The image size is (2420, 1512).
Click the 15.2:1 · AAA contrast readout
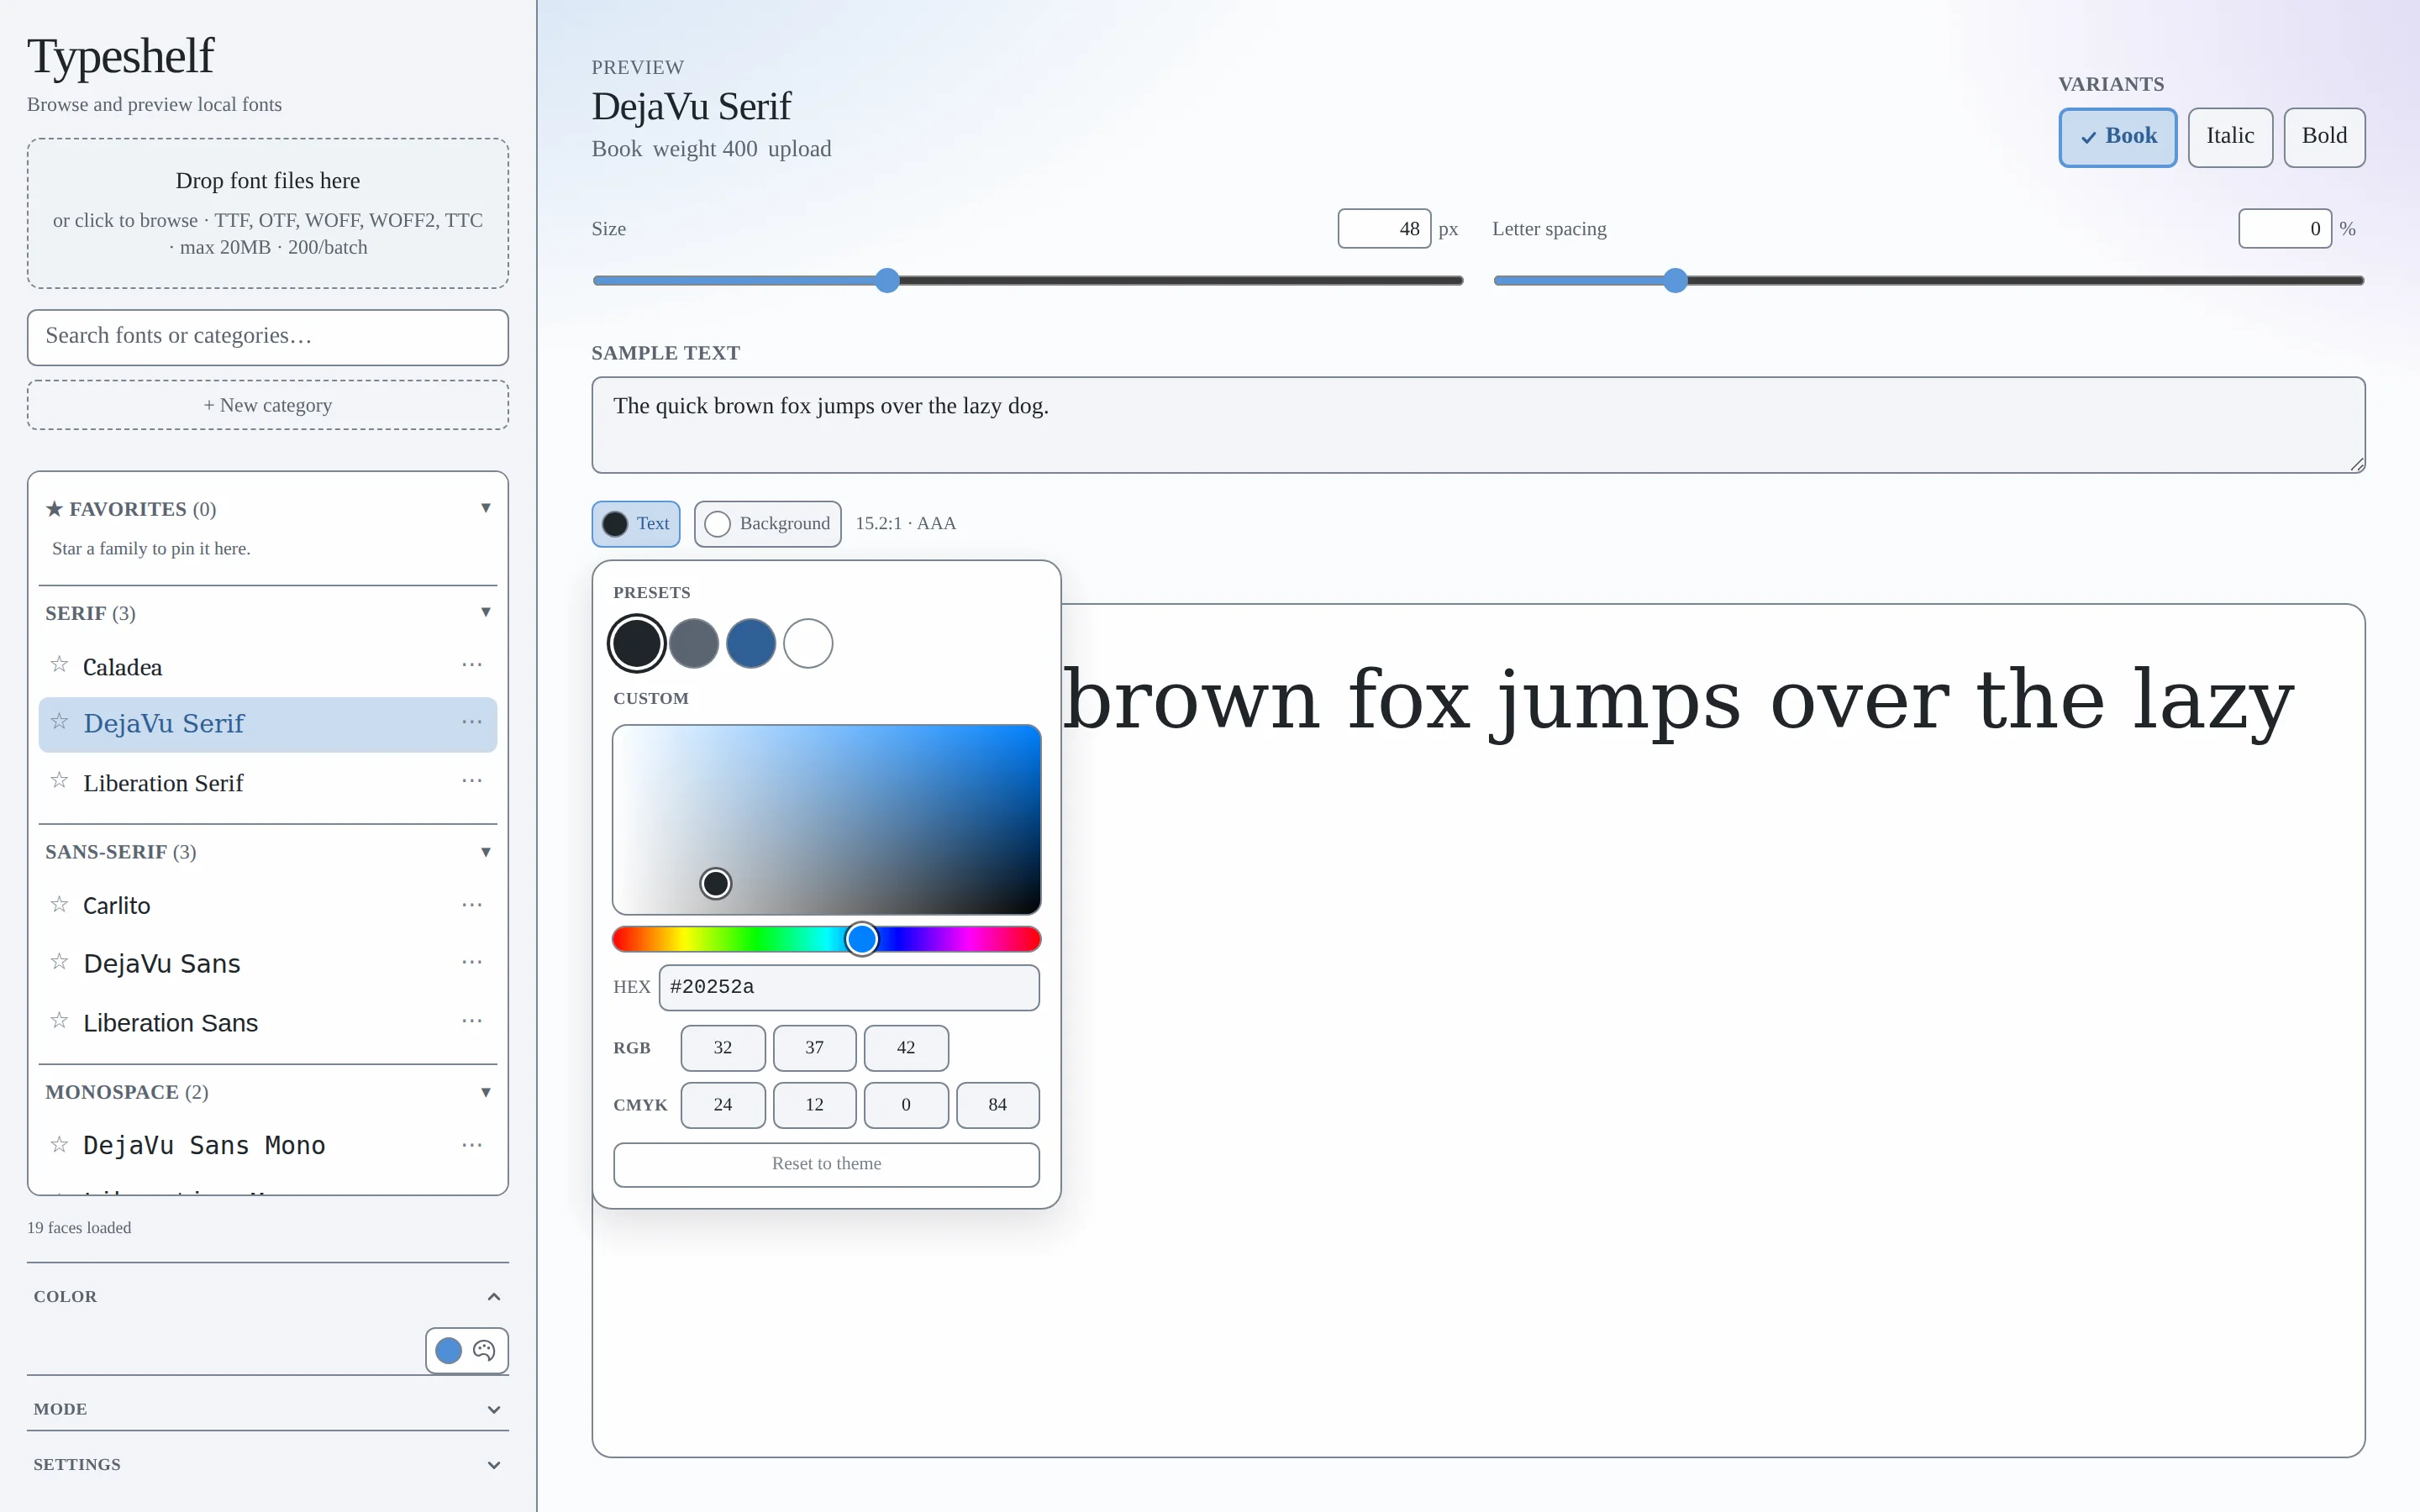(906, 524)
